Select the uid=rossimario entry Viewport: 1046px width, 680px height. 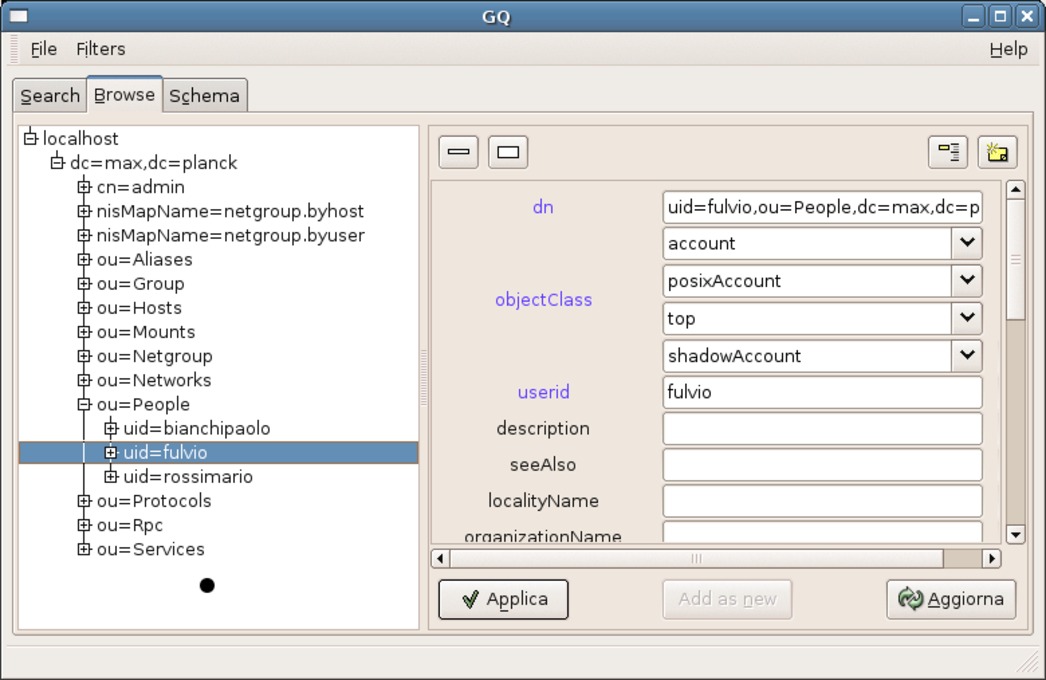pos(188,476)
